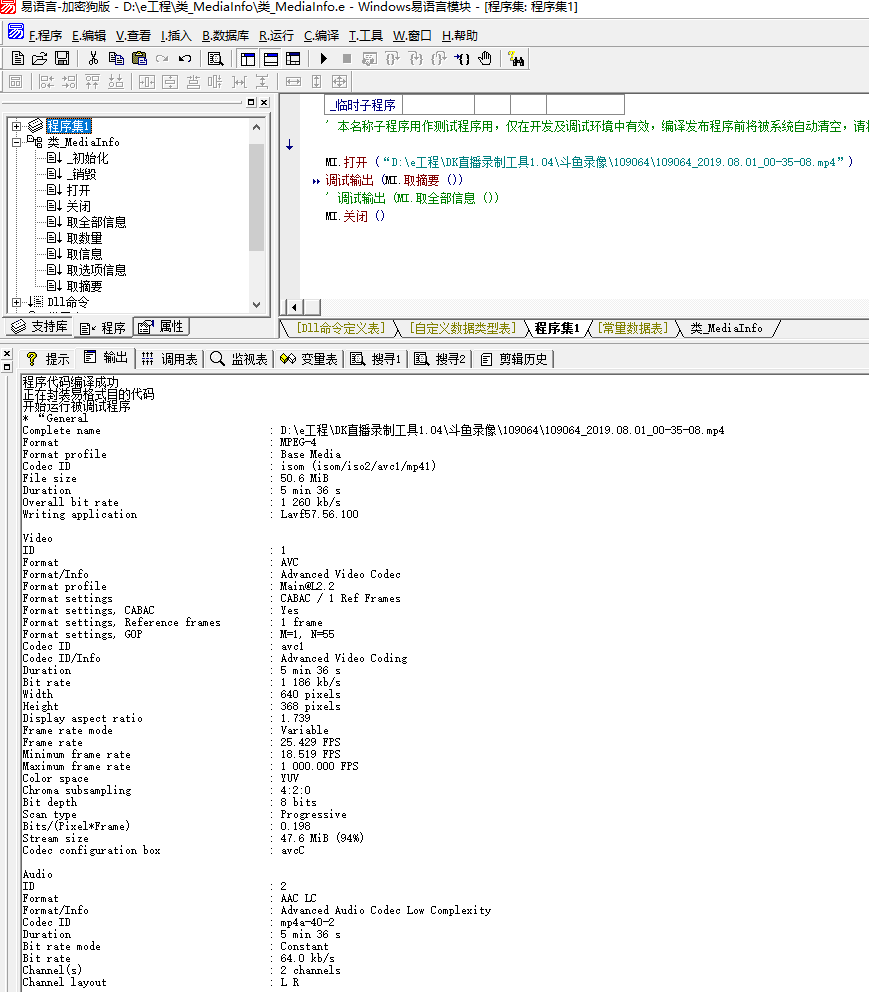869x992 pixels.
Task: Open the 类_MediaInfo editor tab
Action: (726, 328)
